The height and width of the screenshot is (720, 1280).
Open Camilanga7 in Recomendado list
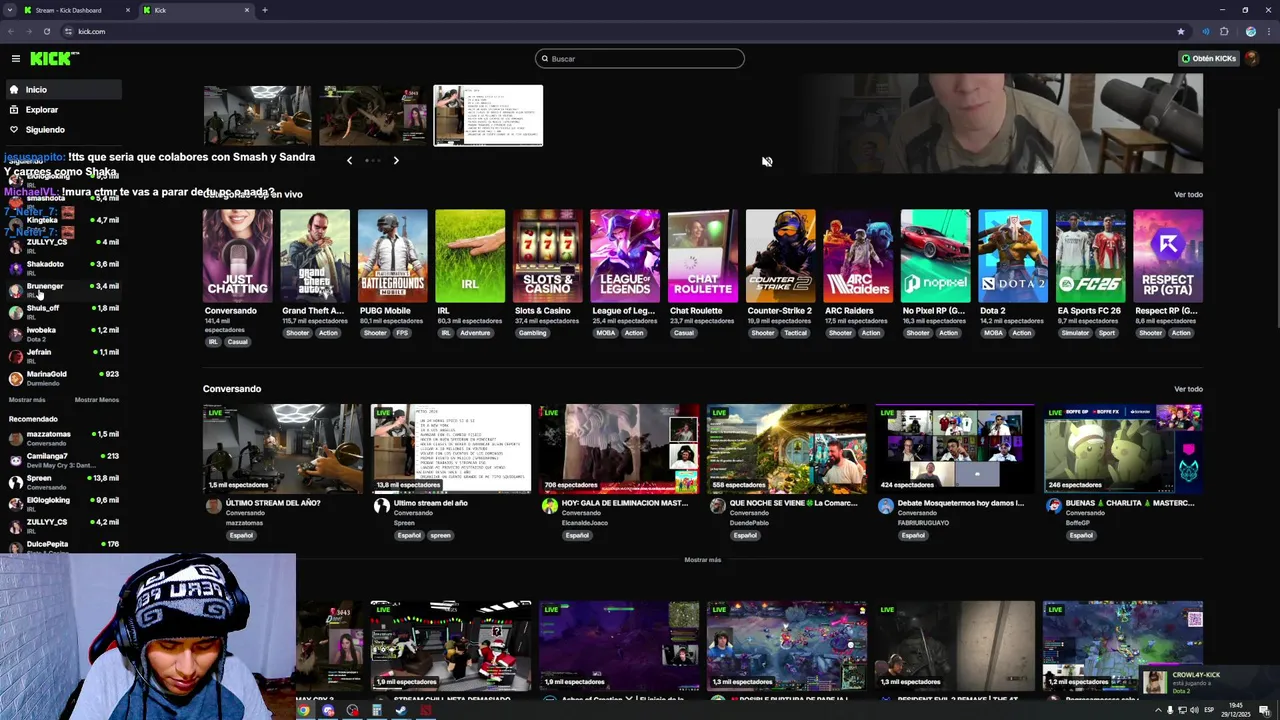(63, 460)
